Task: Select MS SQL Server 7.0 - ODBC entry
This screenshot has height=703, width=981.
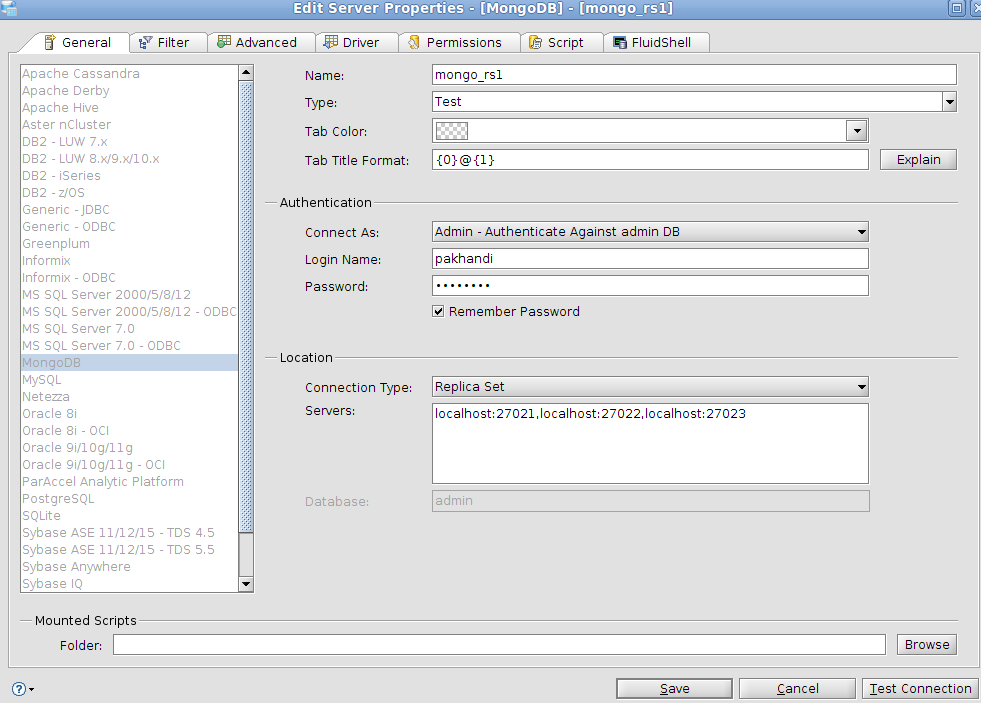Action: (x=130, y=346)
